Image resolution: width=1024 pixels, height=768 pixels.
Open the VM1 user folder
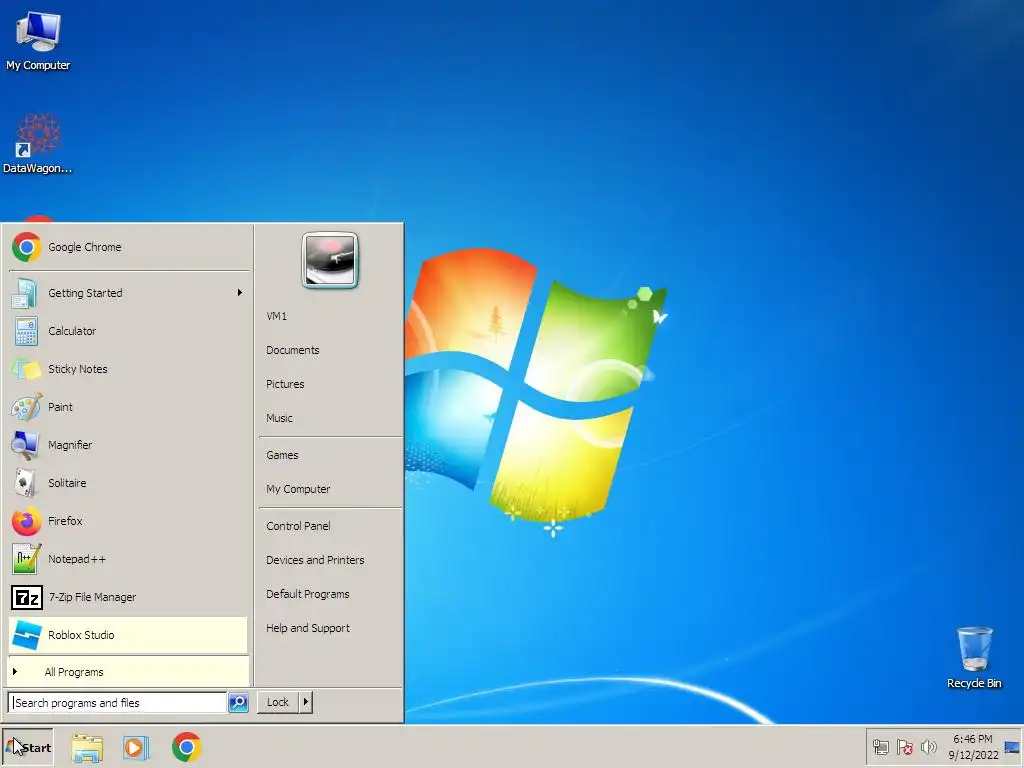click(276, 316)
